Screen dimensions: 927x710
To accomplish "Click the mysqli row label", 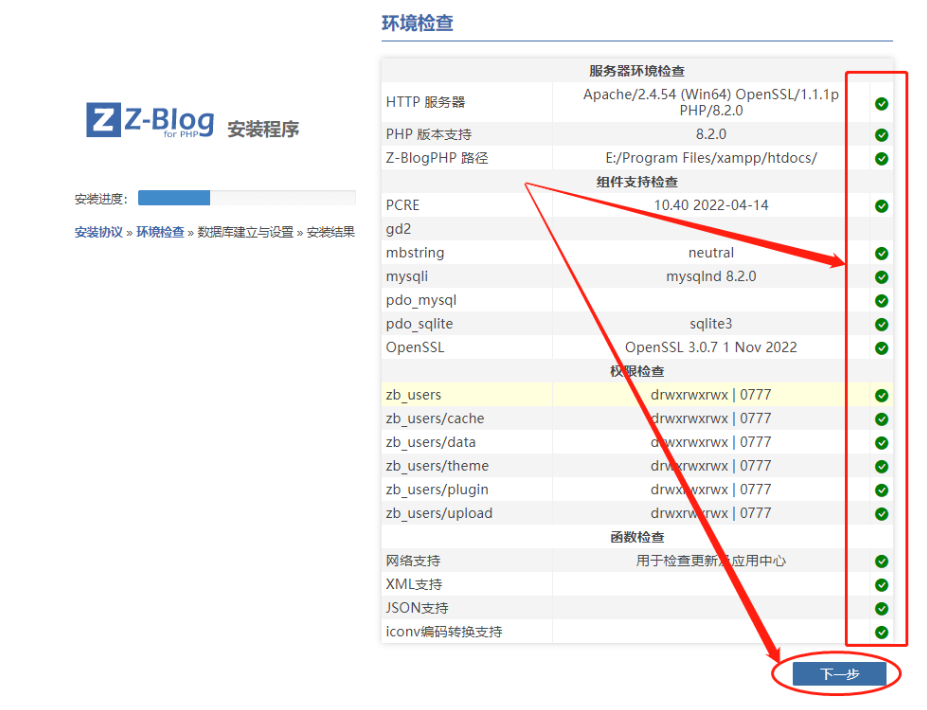I will pos(407,277).
